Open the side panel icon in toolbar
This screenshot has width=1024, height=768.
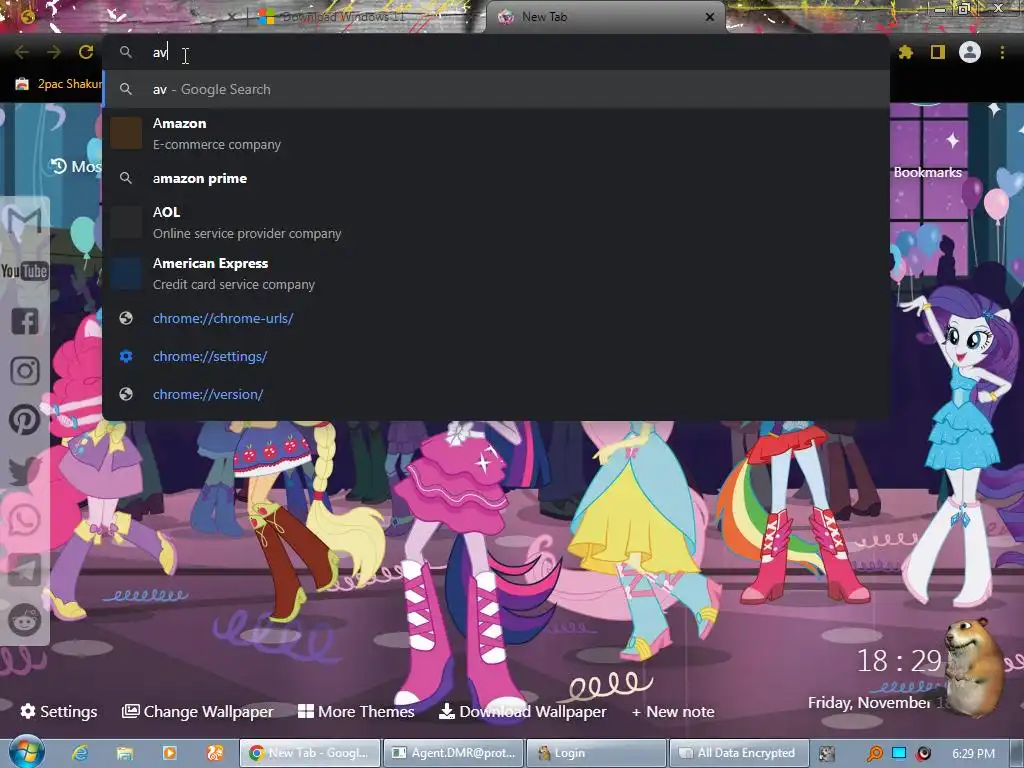pos(938,52)
